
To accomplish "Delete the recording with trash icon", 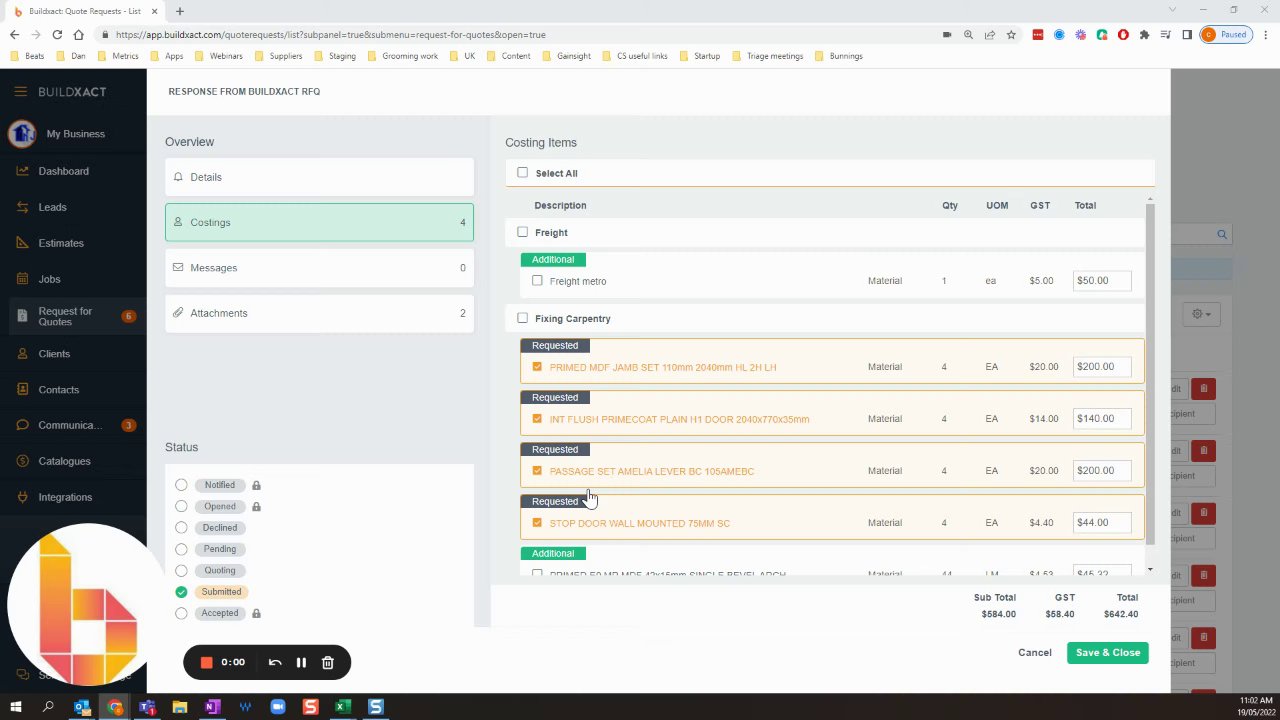I will (327, 662).
